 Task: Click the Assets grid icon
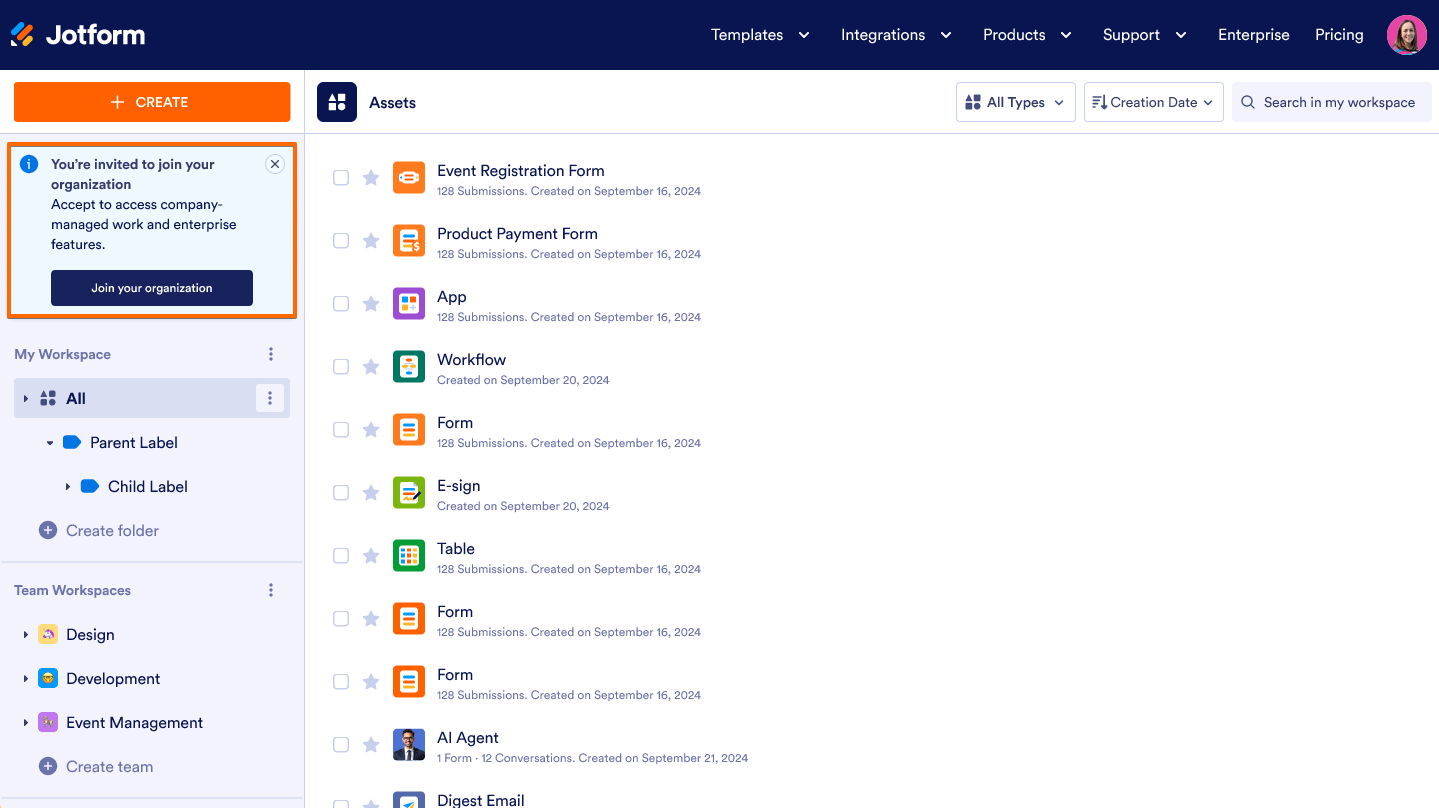point(337,102)
